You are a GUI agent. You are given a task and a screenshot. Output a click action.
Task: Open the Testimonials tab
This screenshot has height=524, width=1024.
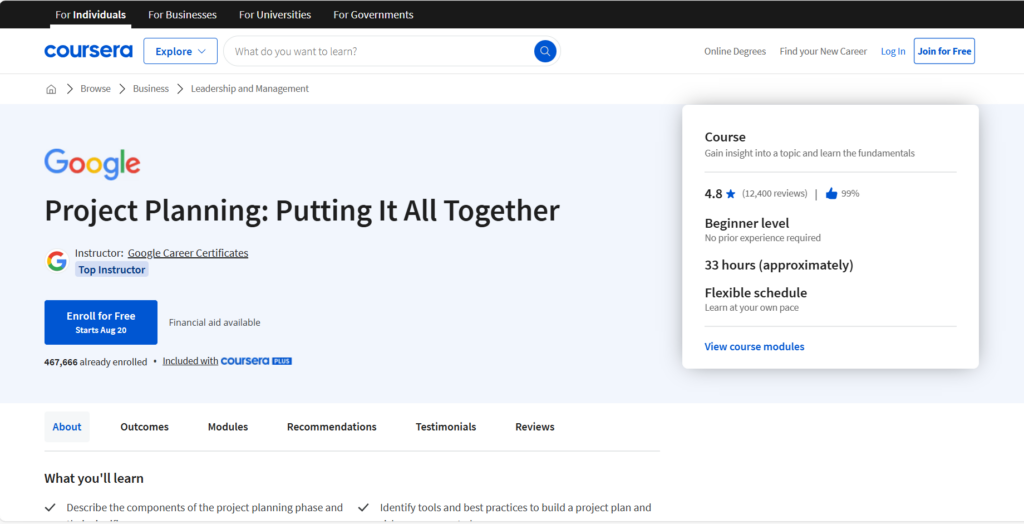[x=446, y=427]
